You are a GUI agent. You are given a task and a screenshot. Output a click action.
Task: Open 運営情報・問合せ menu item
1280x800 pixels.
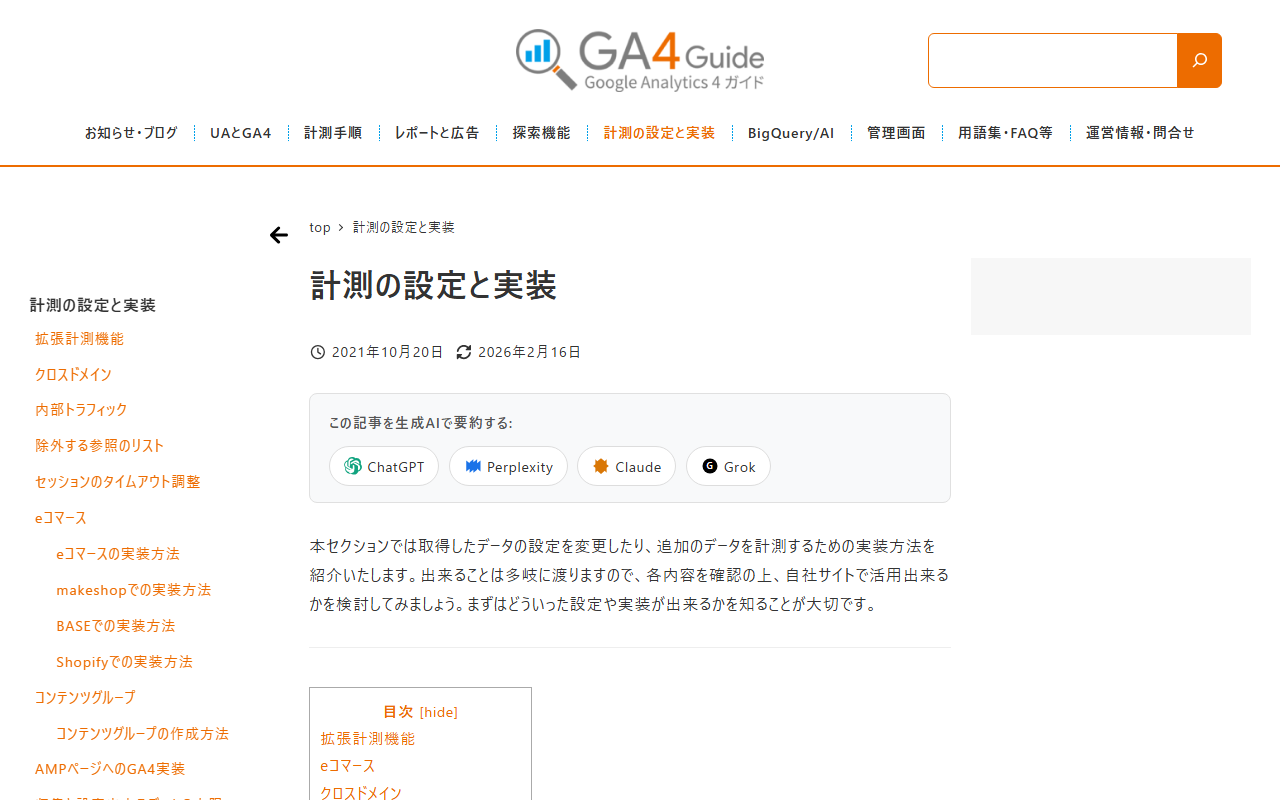1140,133
